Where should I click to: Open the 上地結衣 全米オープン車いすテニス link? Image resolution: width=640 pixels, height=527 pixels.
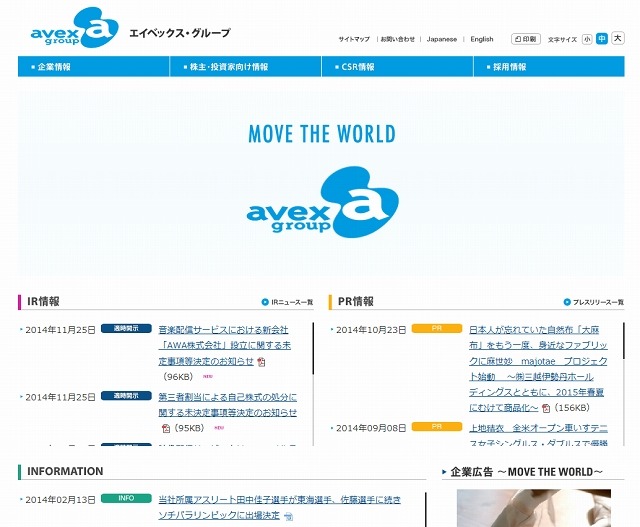click(538, 435)
